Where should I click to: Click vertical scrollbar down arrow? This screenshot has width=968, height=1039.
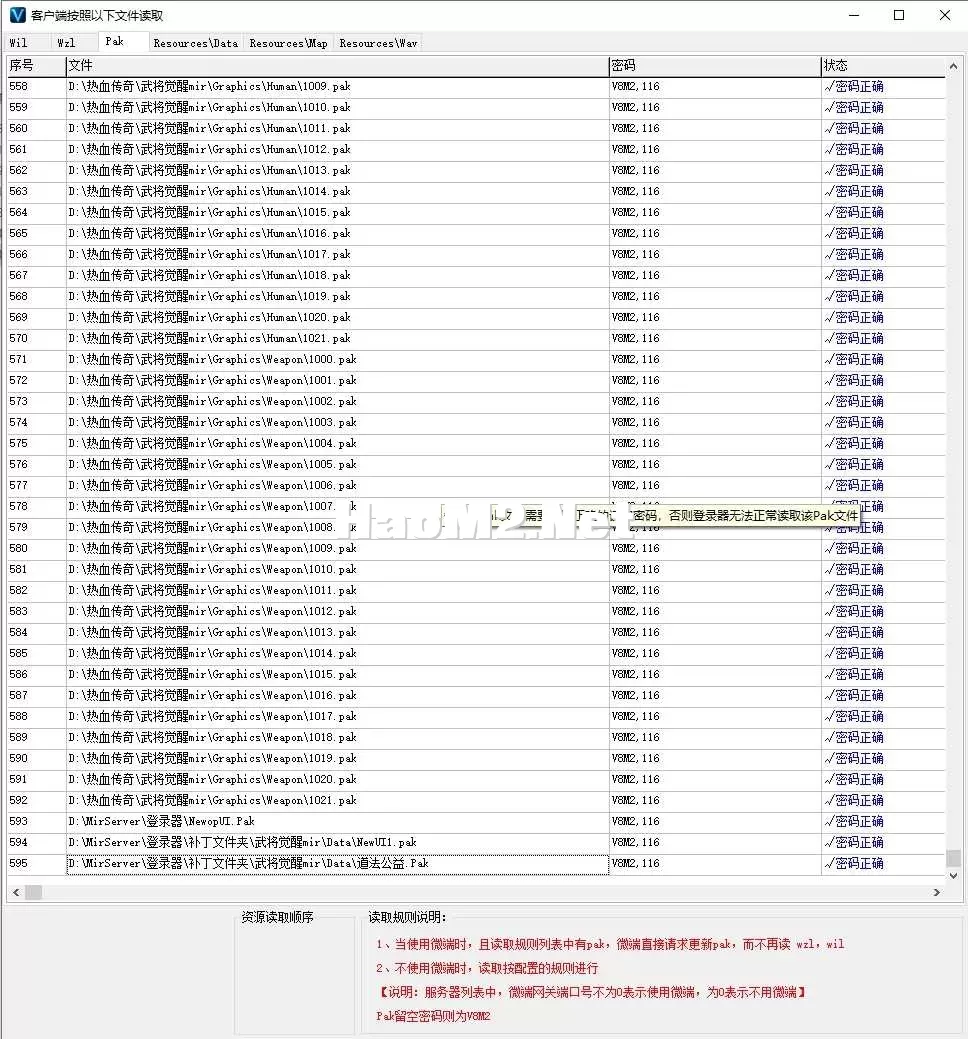pyautogui.click(x=953, y=875)
